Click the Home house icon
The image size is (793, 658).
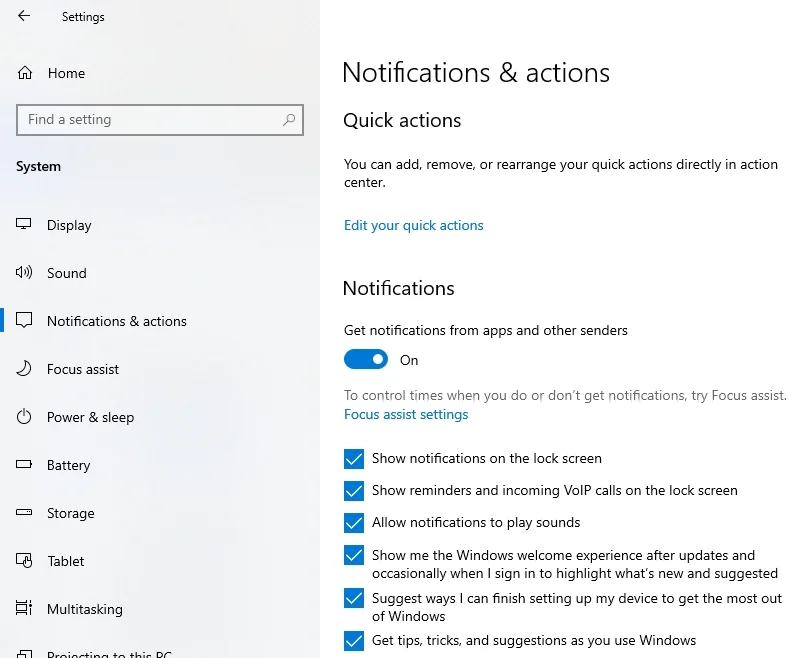pos(25,73)
